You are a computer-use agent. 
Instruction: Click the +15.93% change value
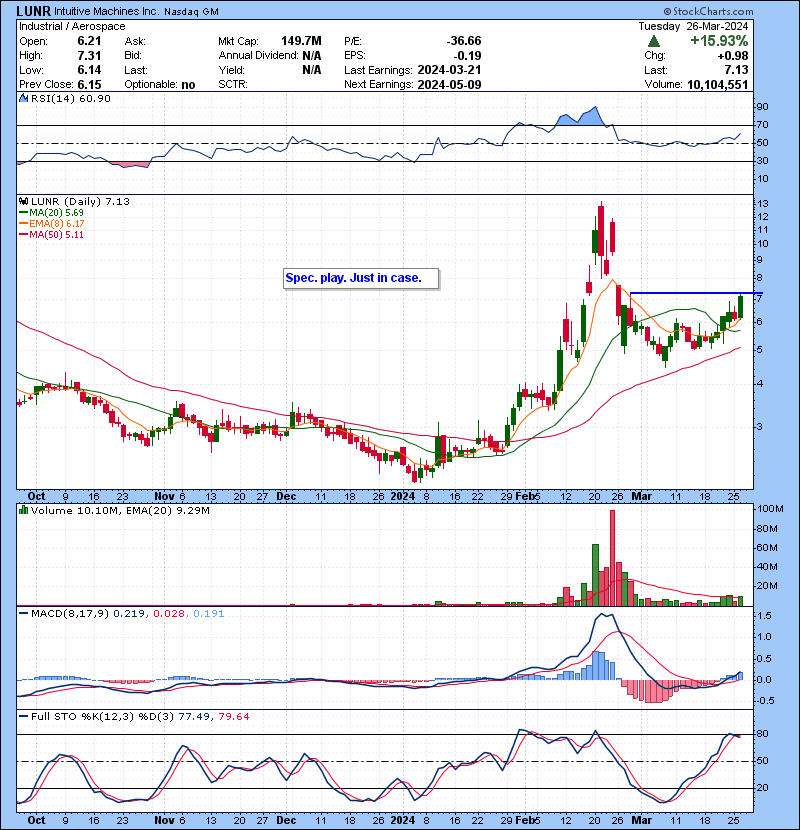718,41
